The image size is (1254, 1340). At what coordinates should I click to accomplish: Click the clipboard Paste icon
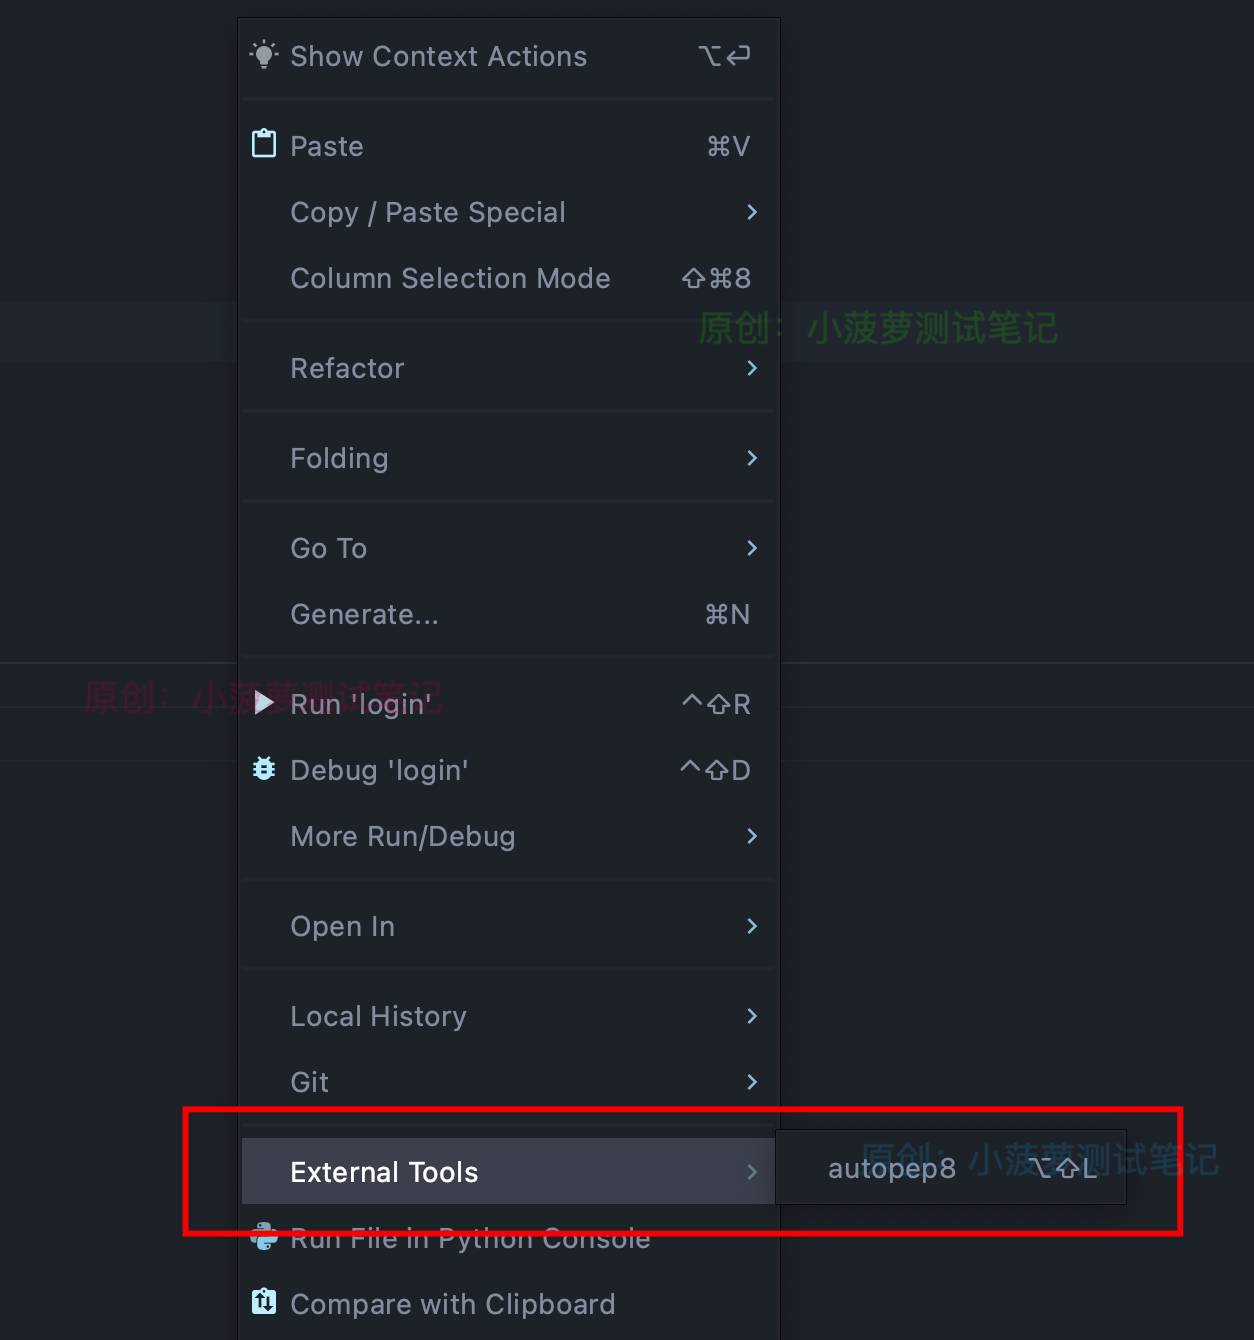pos(263,144)
